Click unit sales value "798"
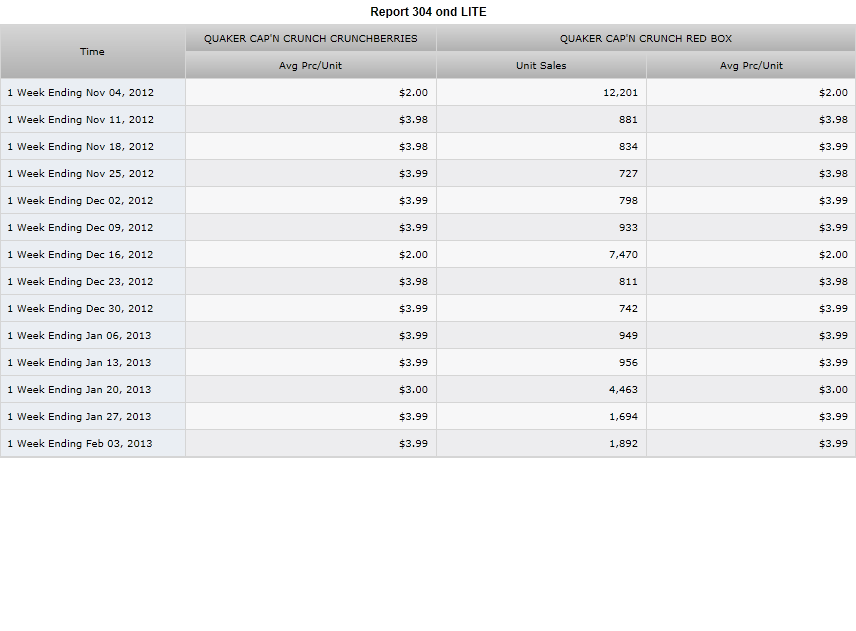Image resolution: width=856 pixels, height=631 pixels. 628,200
